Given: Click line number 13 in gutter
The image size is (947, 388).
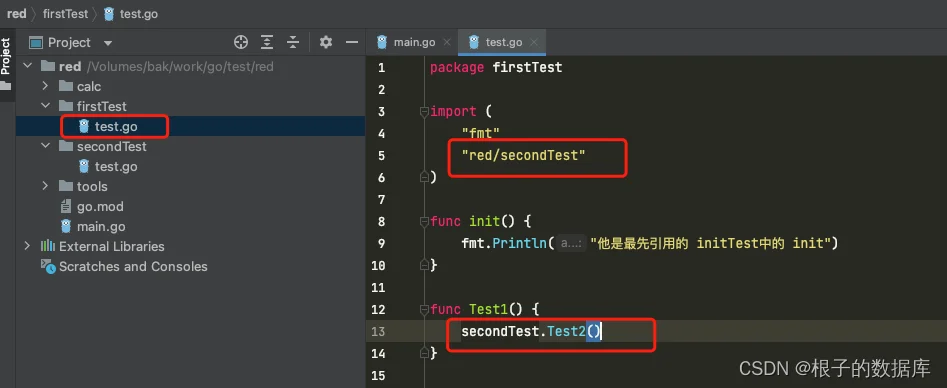Looking at the screenshot, I should (x=378, y=331).
